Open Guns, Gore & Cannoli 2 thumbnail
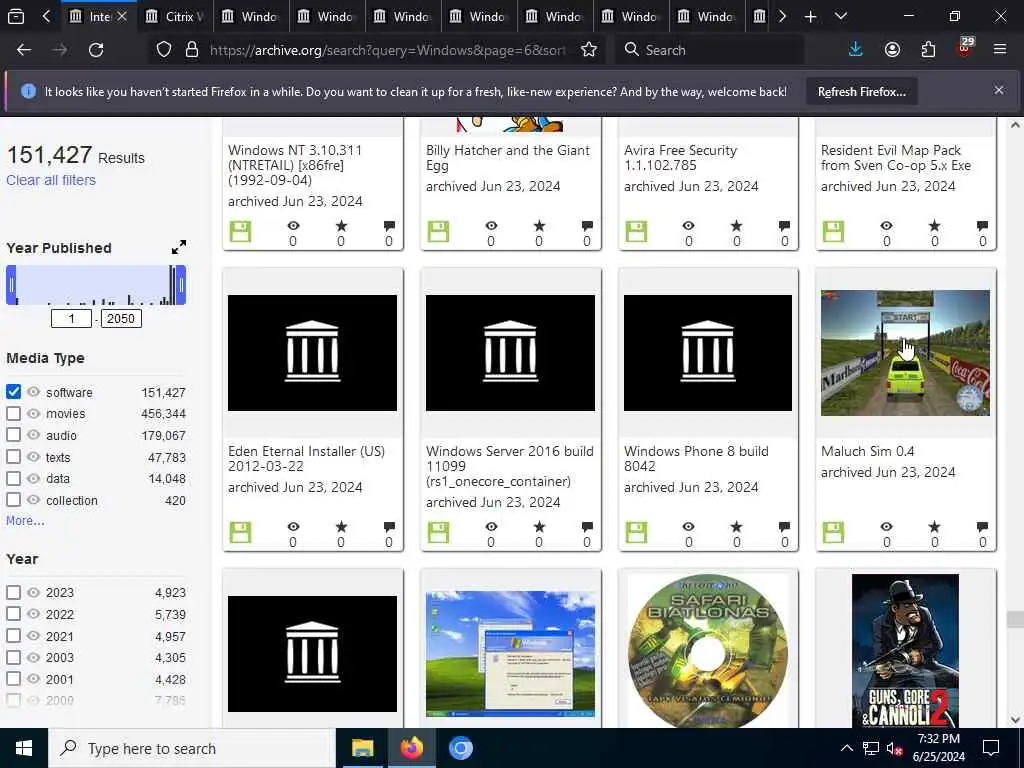 coord(905,650)
